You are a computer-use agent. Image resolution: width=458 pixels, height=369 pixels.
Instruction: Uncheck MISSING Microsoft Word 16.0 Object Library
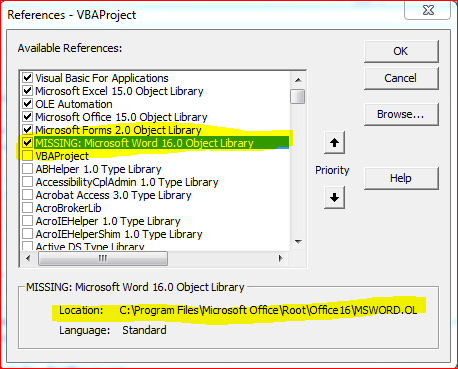27,143
